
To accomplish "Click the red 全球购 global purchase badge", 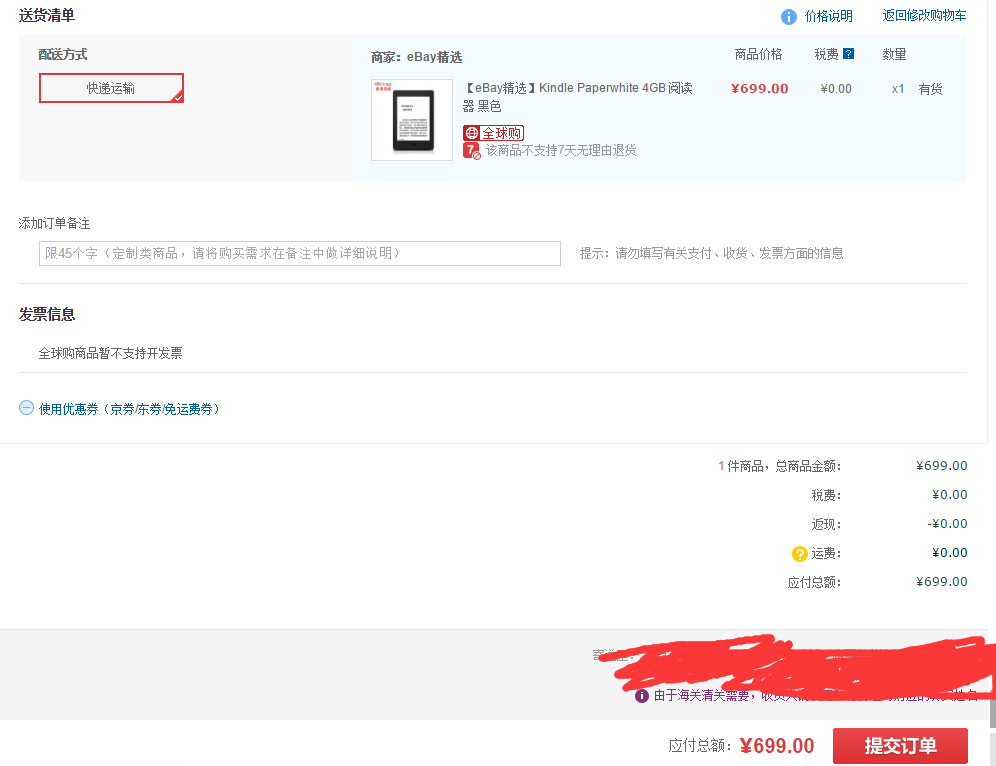I will pyautogui.click(x=493, y=132).
